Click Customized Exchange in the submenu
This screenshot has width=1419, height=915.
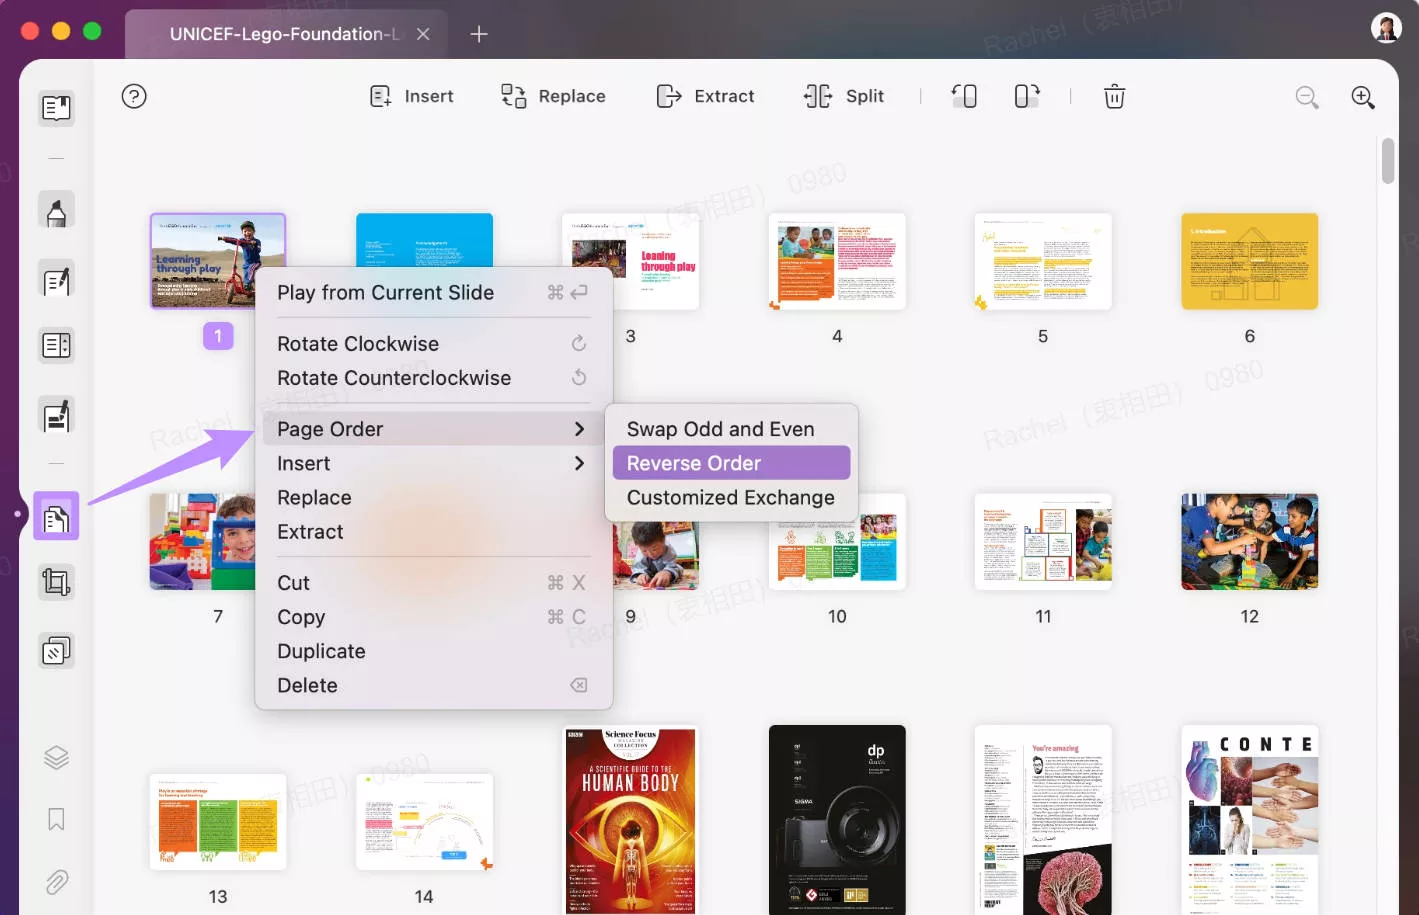pos(730,497)
